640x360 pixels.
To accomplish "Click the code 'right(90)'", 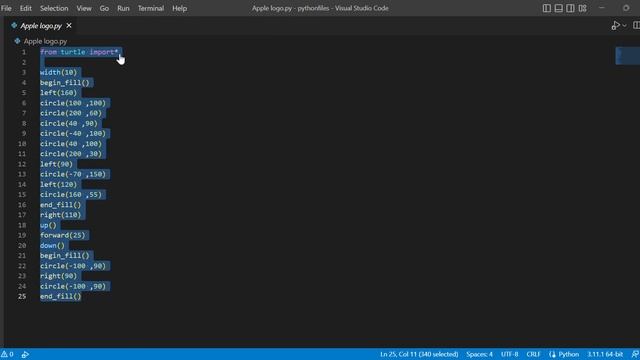I will click(58, 276).
